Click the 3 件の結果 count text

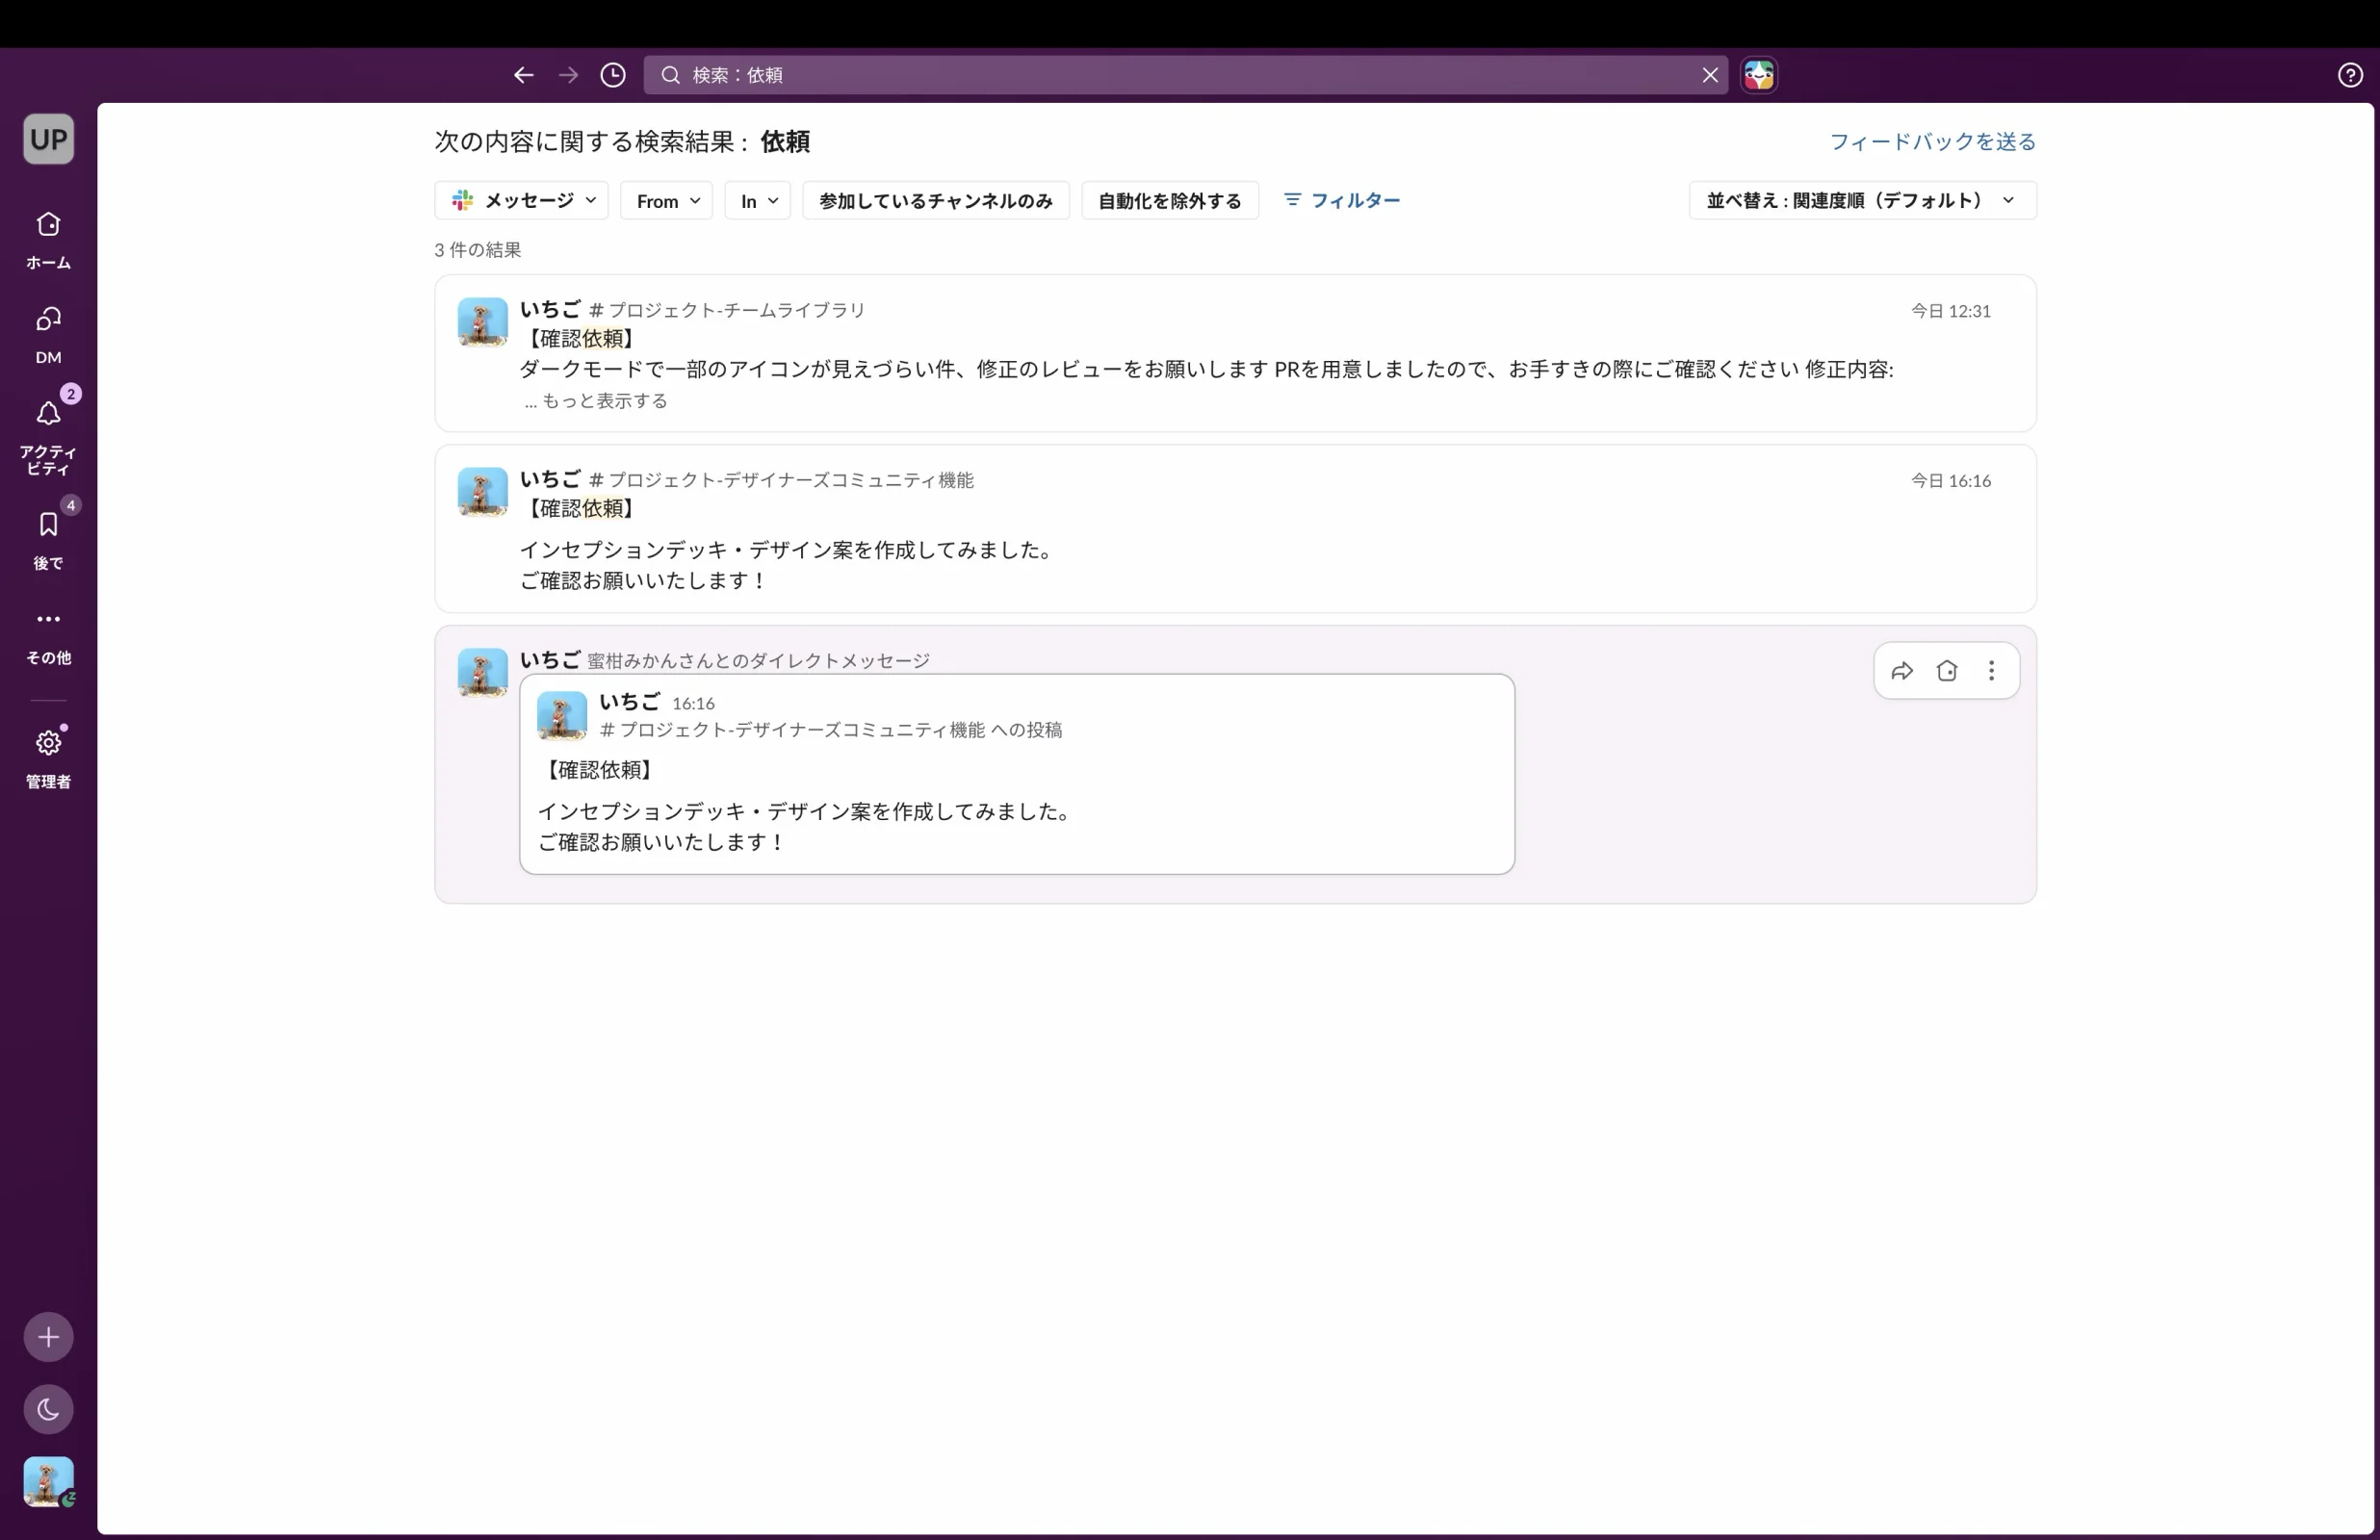(x=478, y=250)
